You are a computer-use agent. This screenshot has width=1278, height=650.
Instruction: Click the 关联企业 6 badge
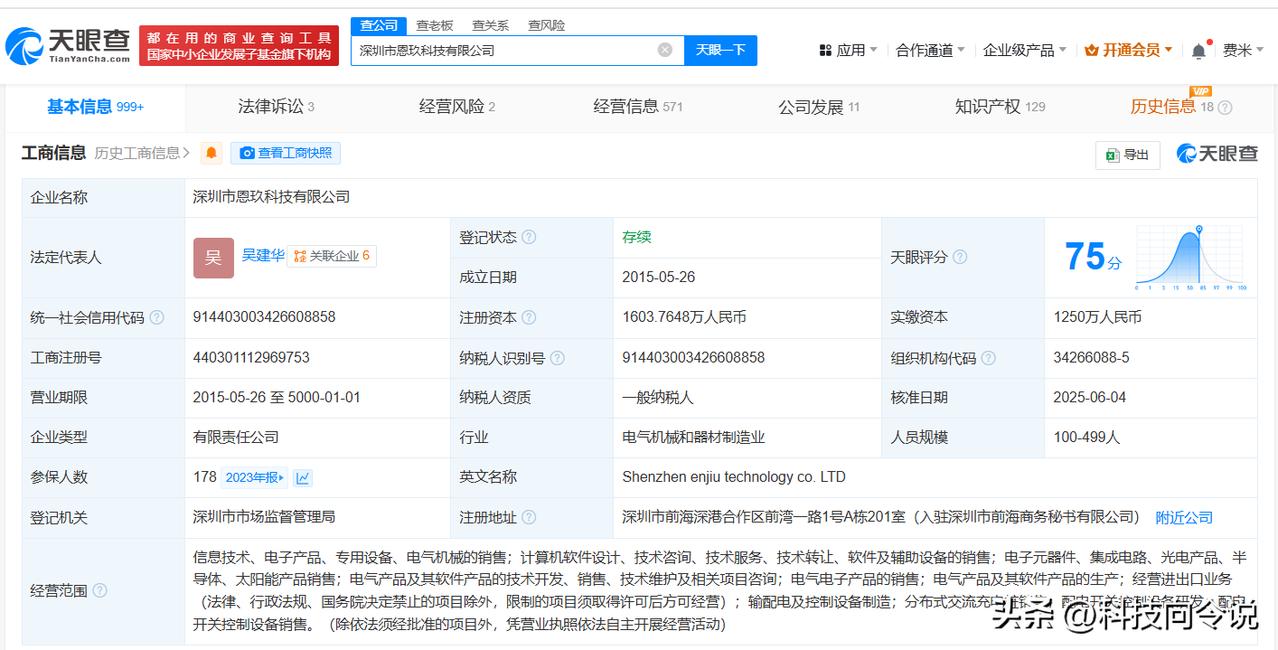click(x=332, y=256)
